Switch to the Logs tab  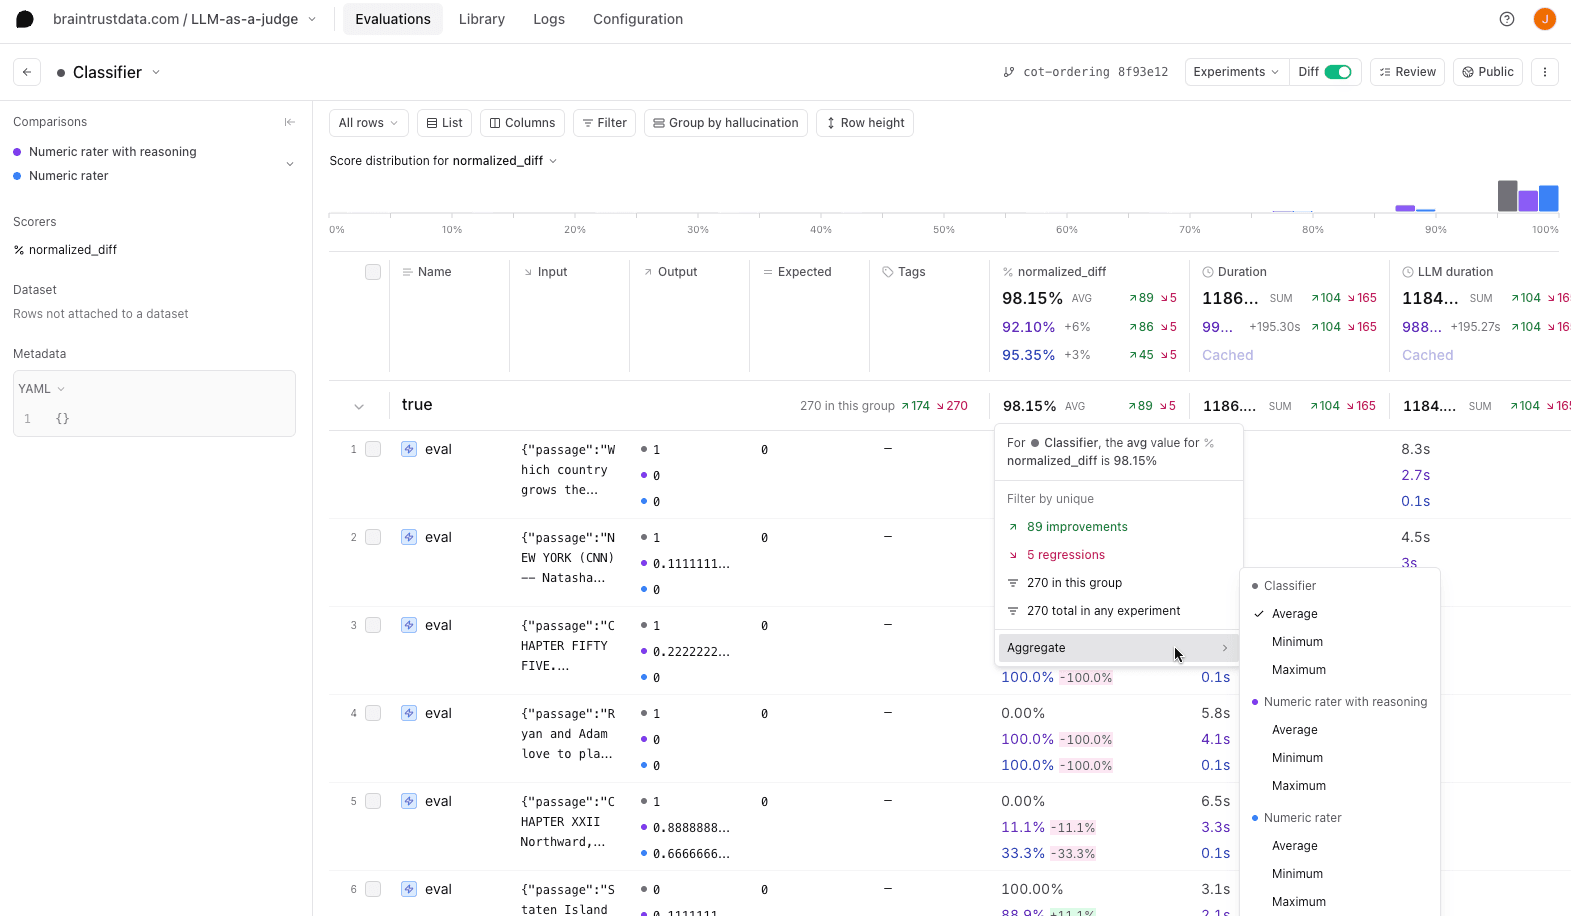point(548,19)
